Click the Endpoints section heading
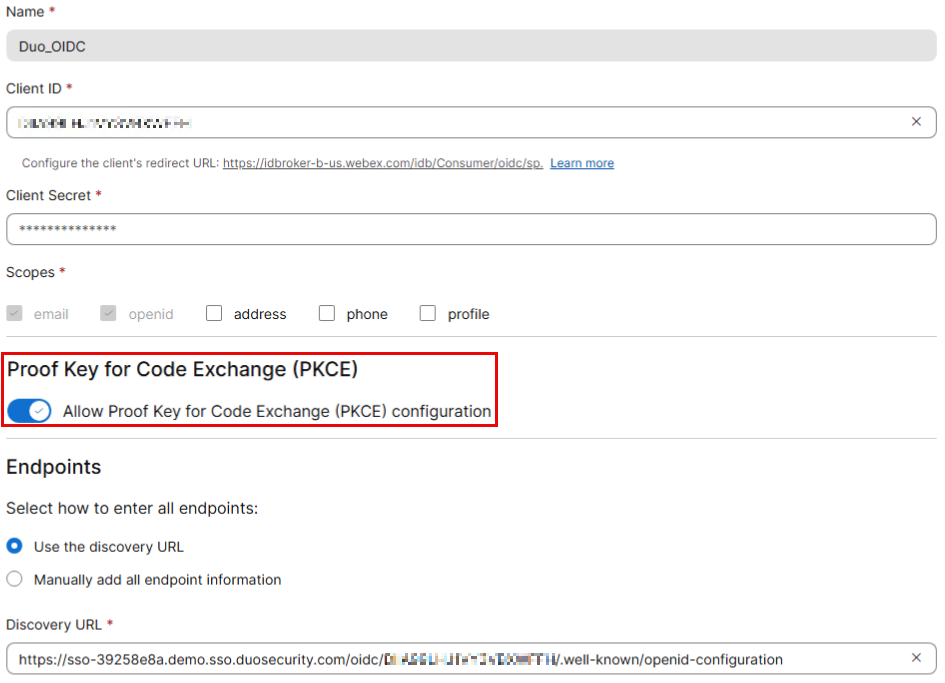 pyautogui.click(x=54, y=467)
